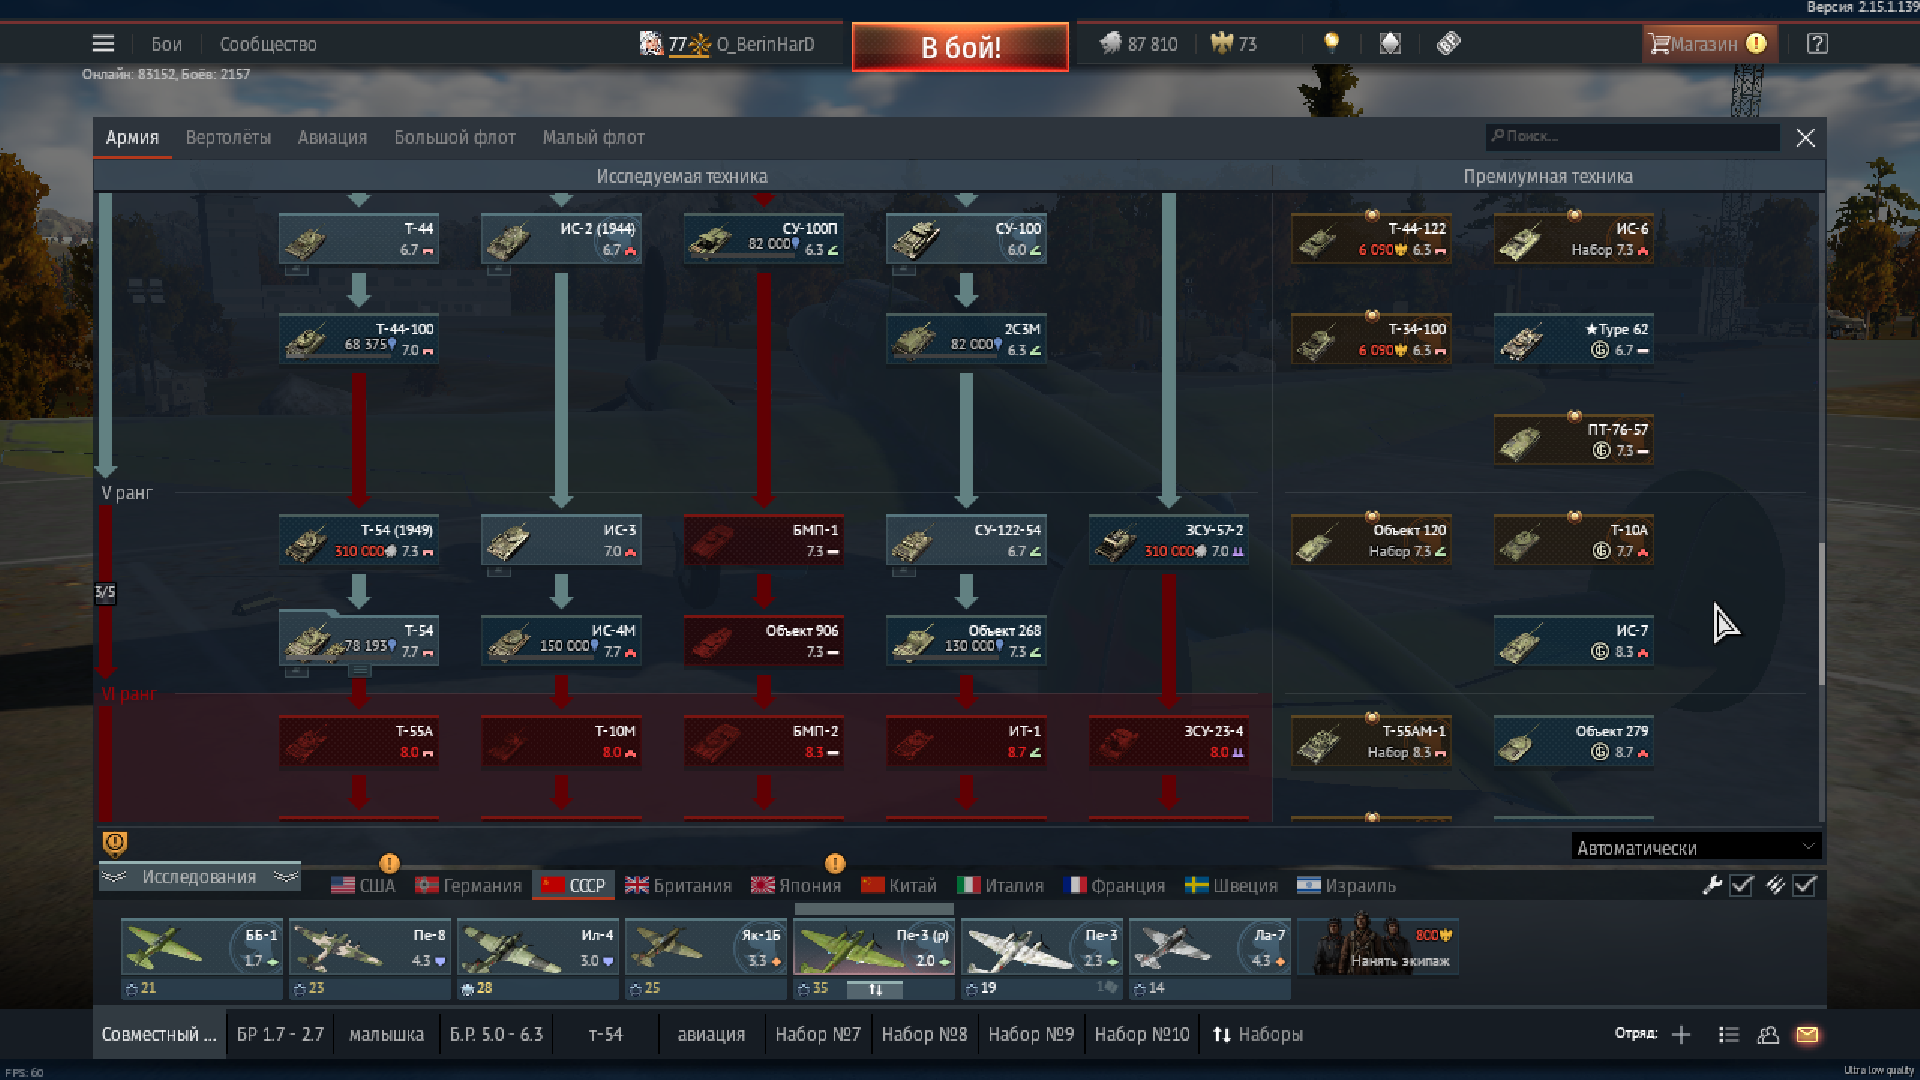Open the glowing mail envelope icon
The height and width of the screenshot is (1080, 1920).
(x=1807, y=1035)
